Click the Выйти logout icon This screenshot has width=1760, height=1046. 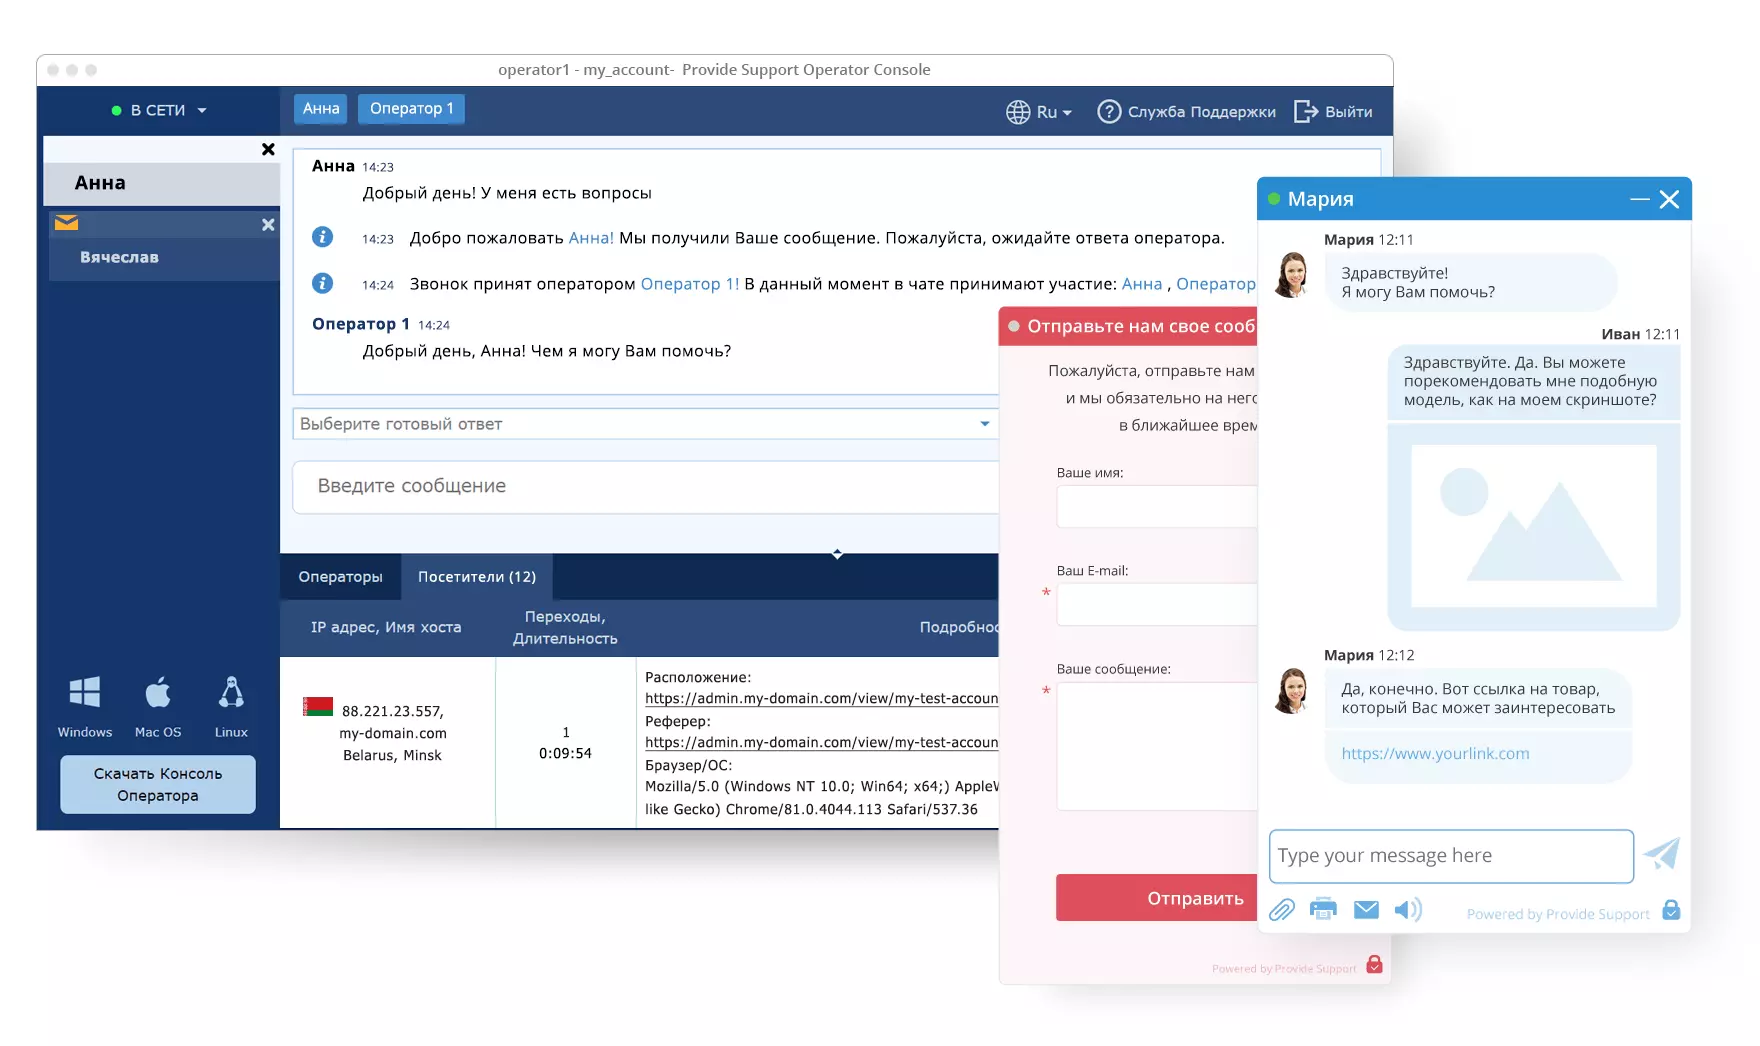click(1305, 111)
